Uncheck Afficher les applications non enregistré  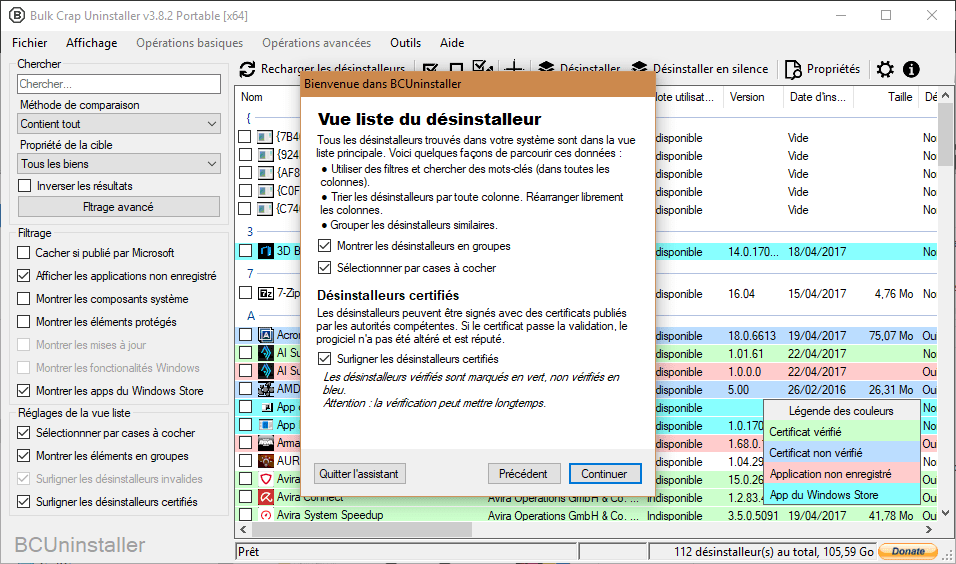coord(24,276)
